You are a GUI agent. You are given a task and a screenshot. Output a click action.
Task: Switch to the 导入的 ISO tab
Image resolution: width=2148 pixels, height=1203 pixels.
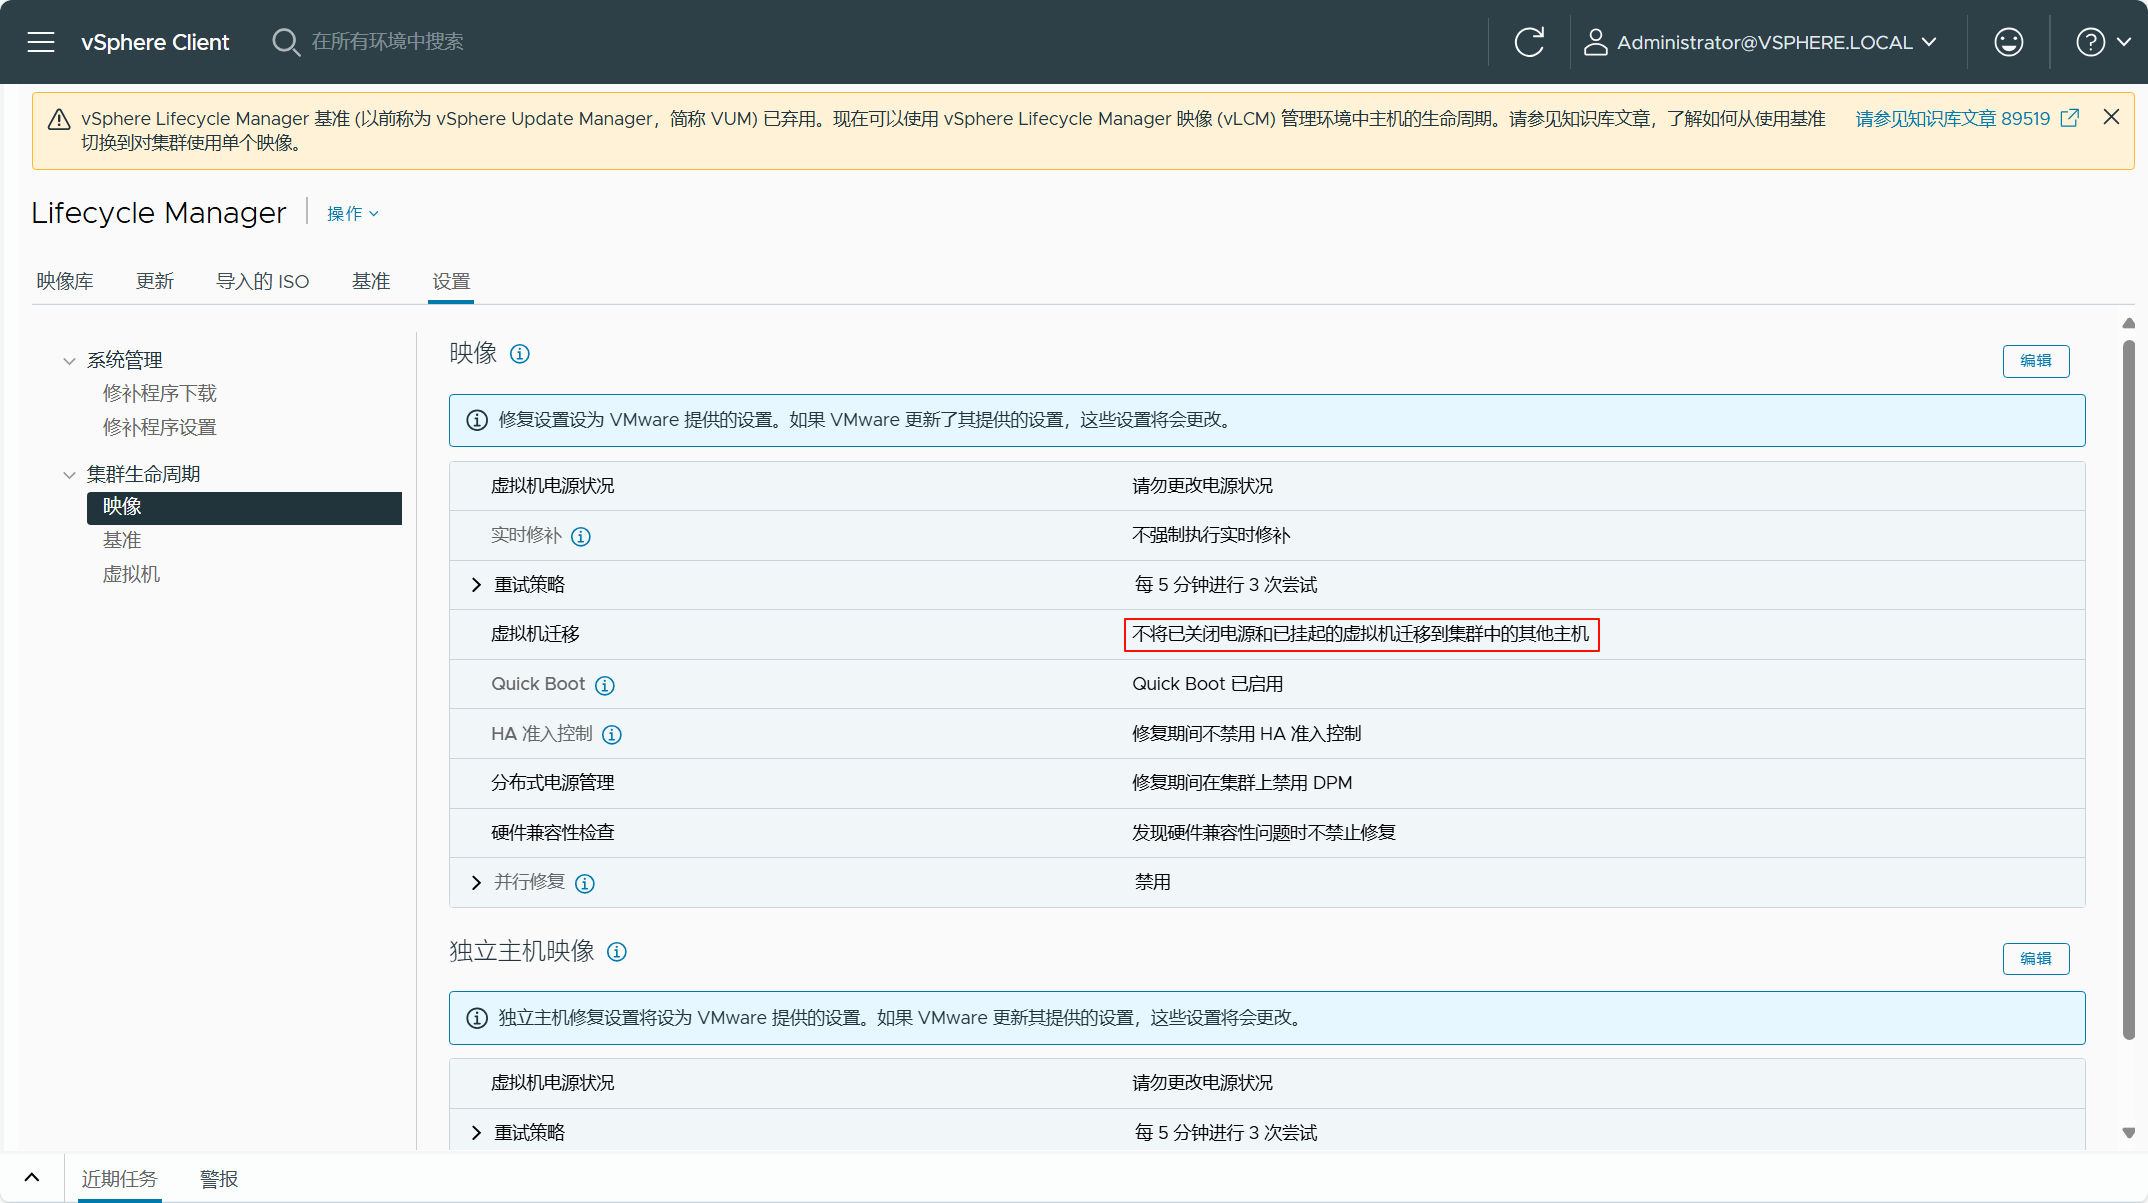(262, 282)
